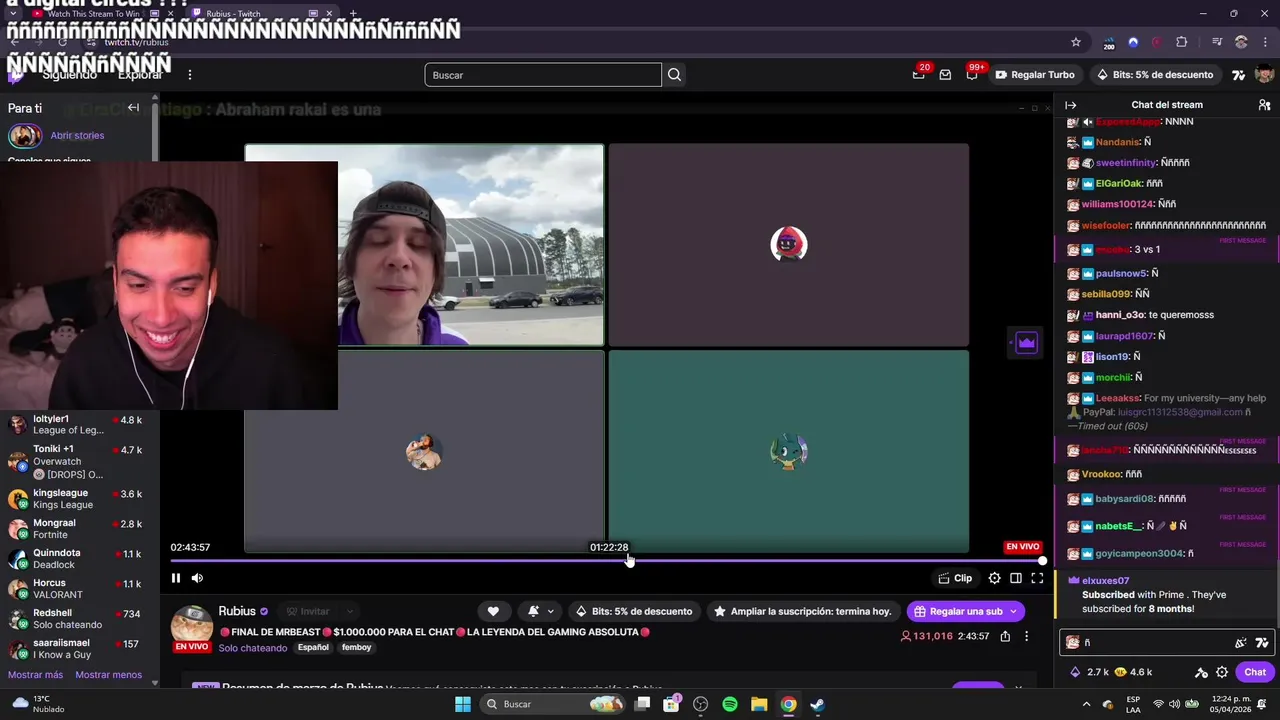
Task: Mute the stream volume
Action: [197, 578]
